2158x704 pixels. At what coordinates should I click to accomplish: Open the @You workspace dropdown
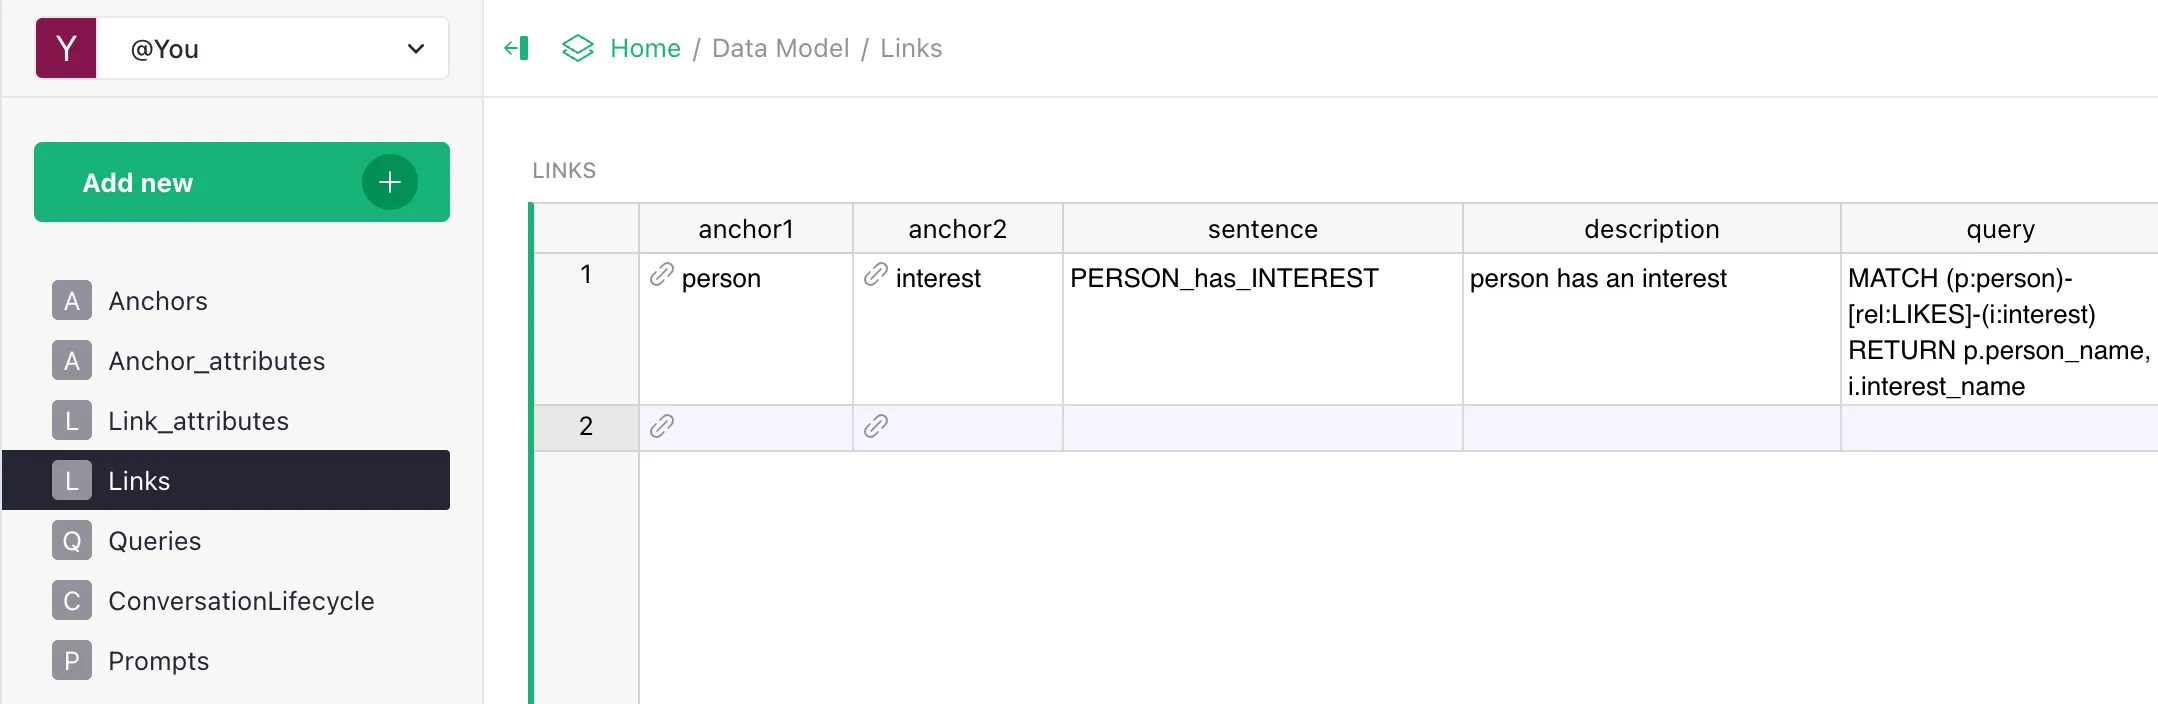pyautogui.click(x=272, y=48)
